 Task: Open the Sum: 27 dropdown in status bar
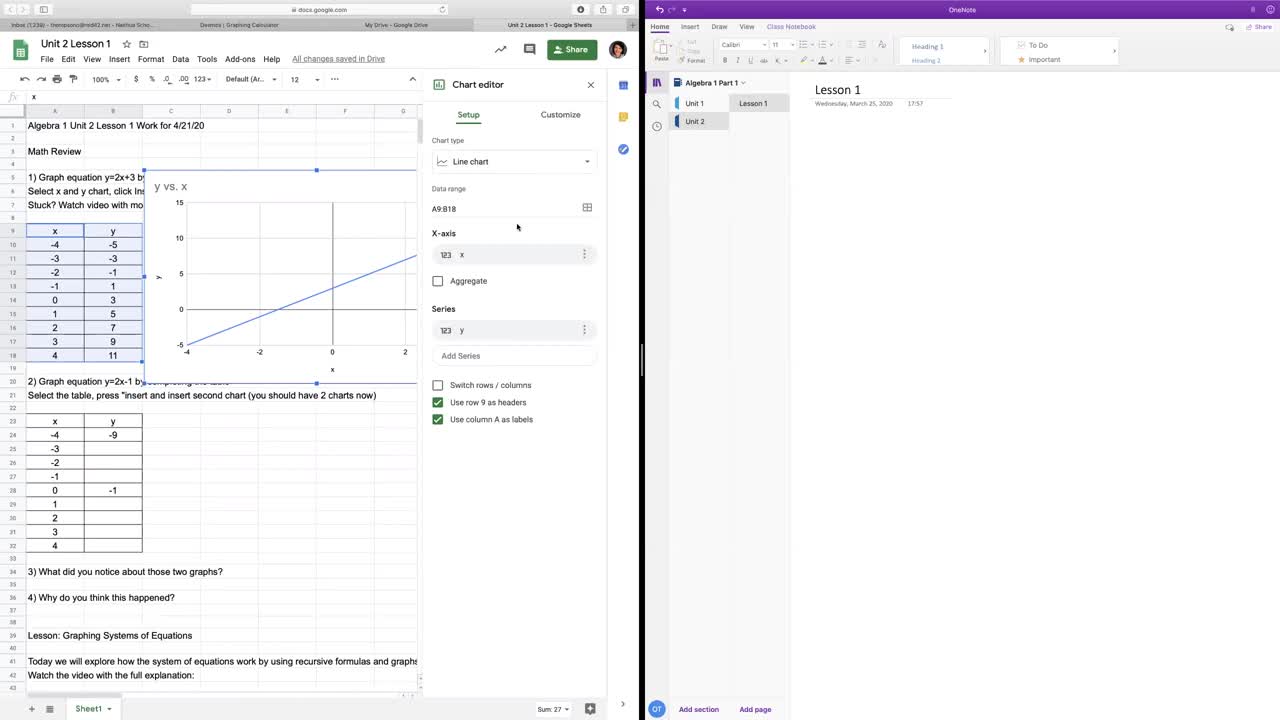(553, 709)
